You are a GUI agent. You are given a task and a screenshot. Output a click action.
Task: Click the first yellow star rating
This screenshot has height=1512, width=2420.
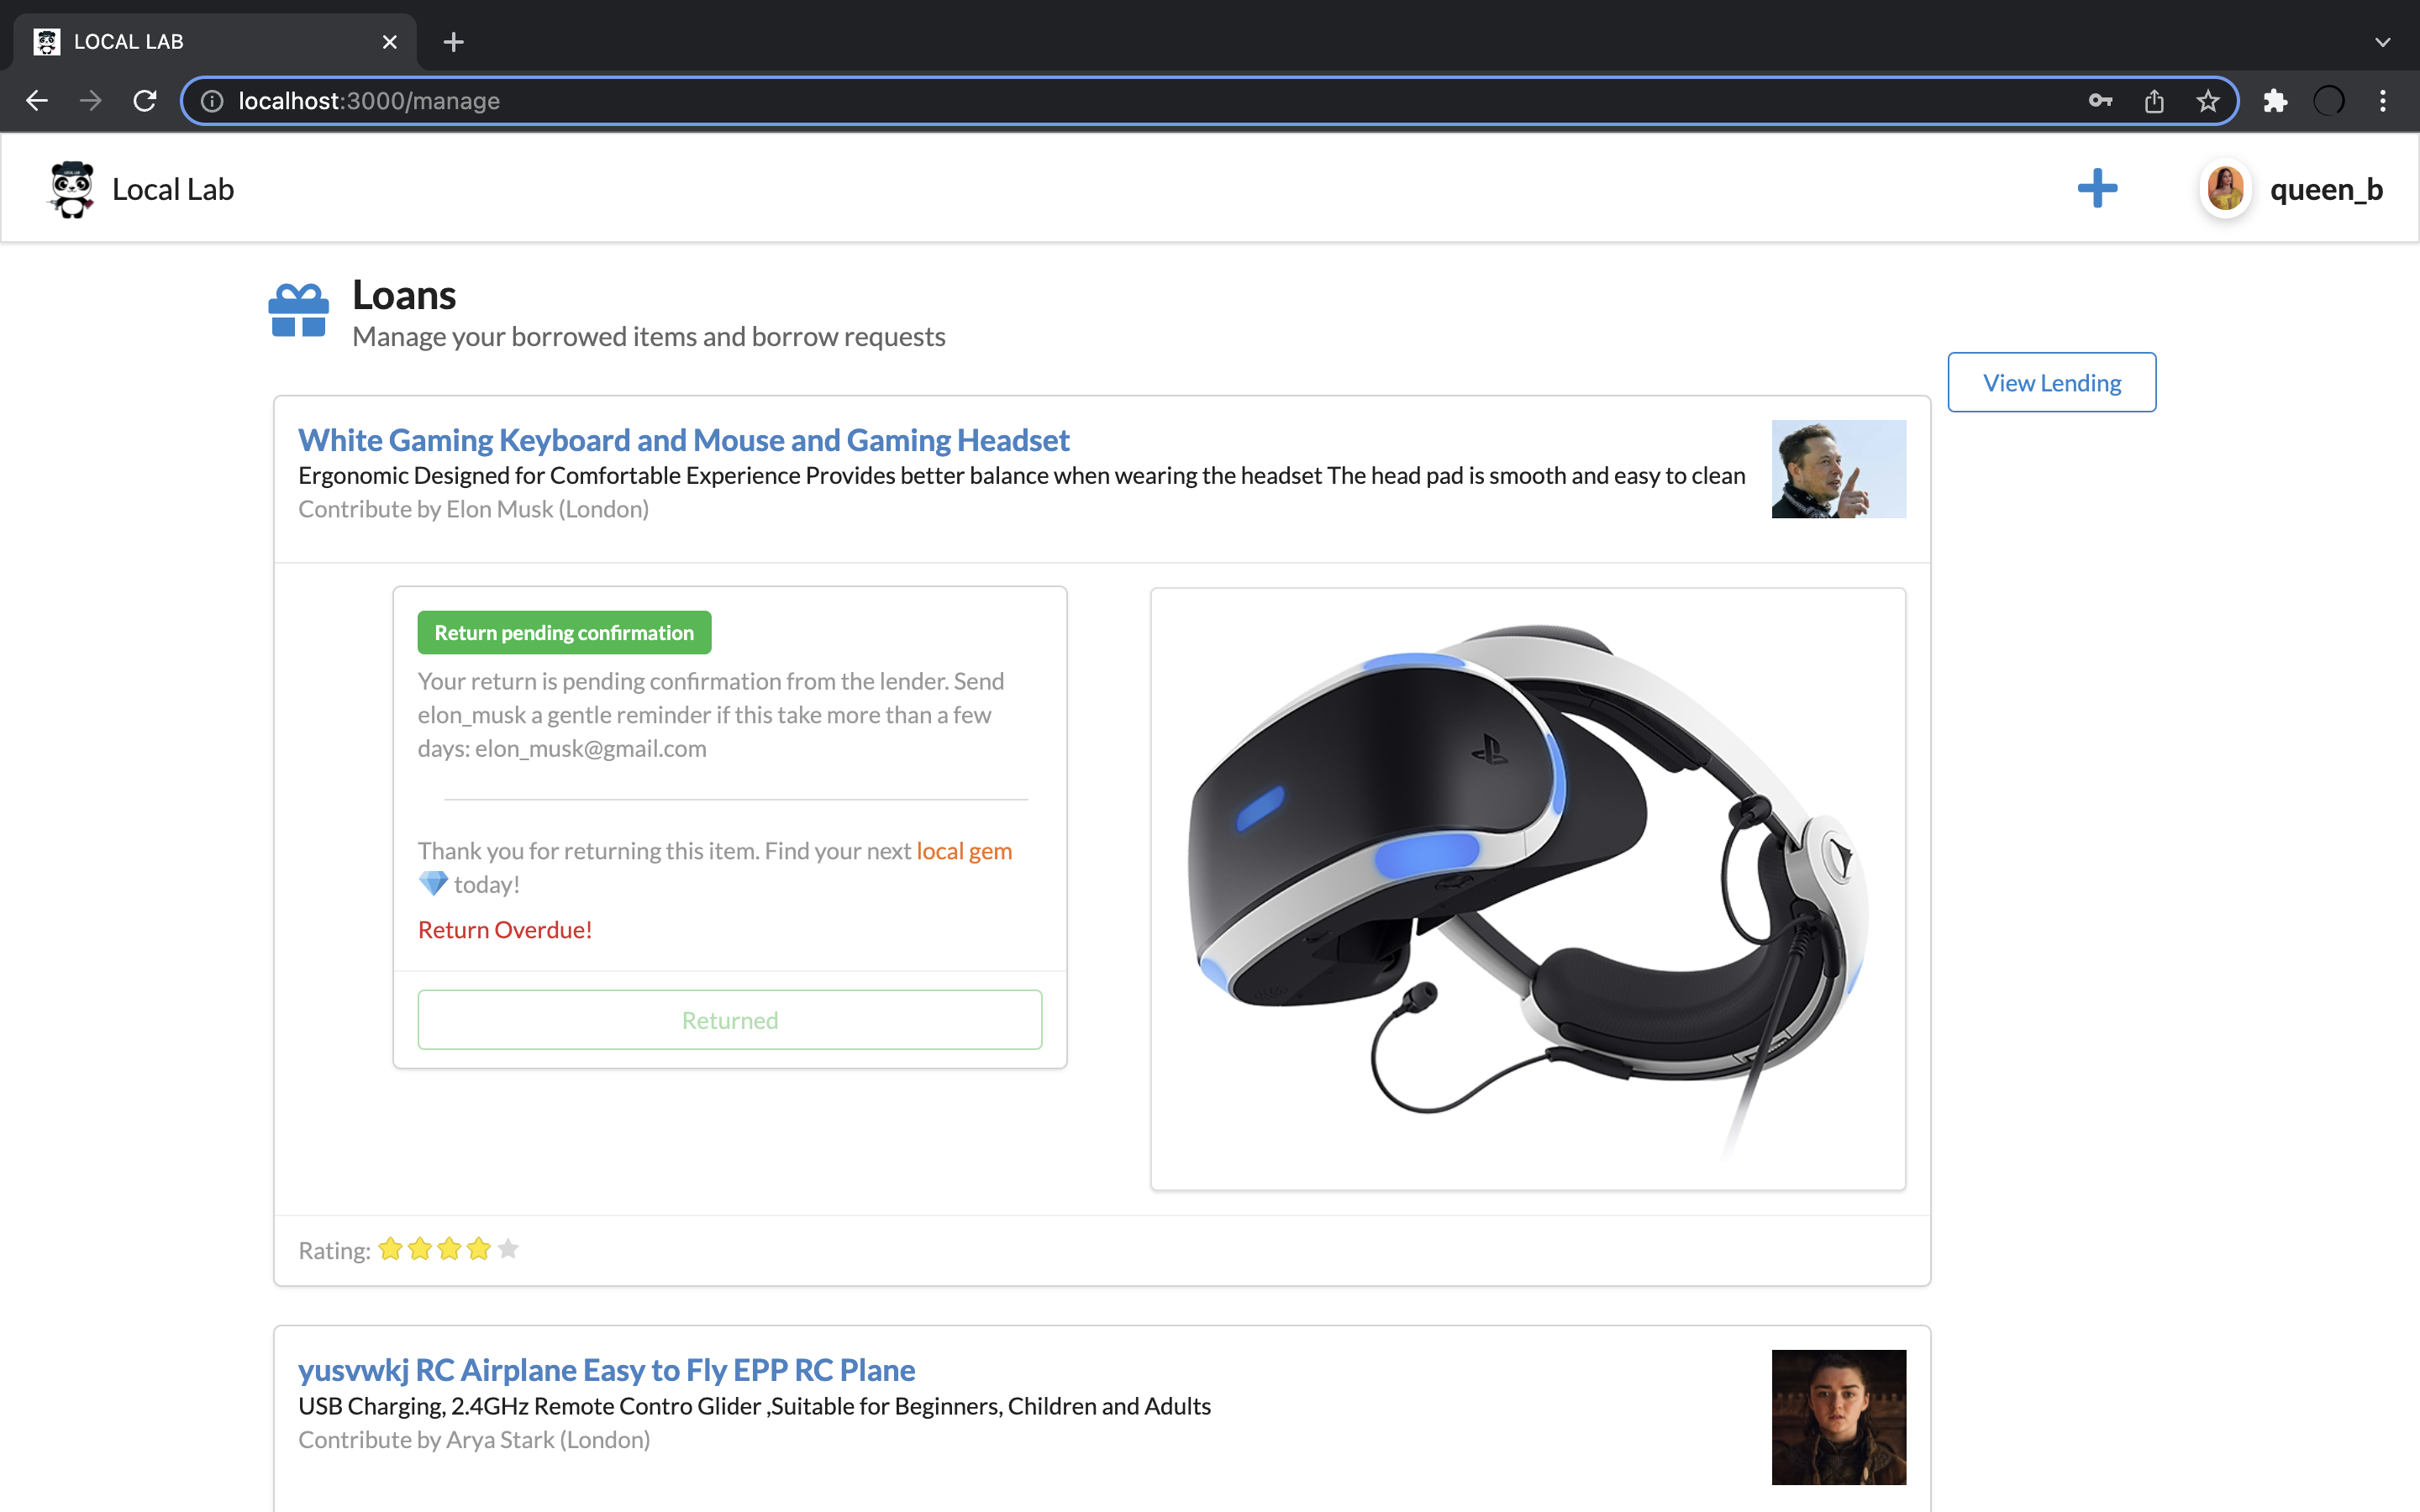click(x=387, y=1249)
